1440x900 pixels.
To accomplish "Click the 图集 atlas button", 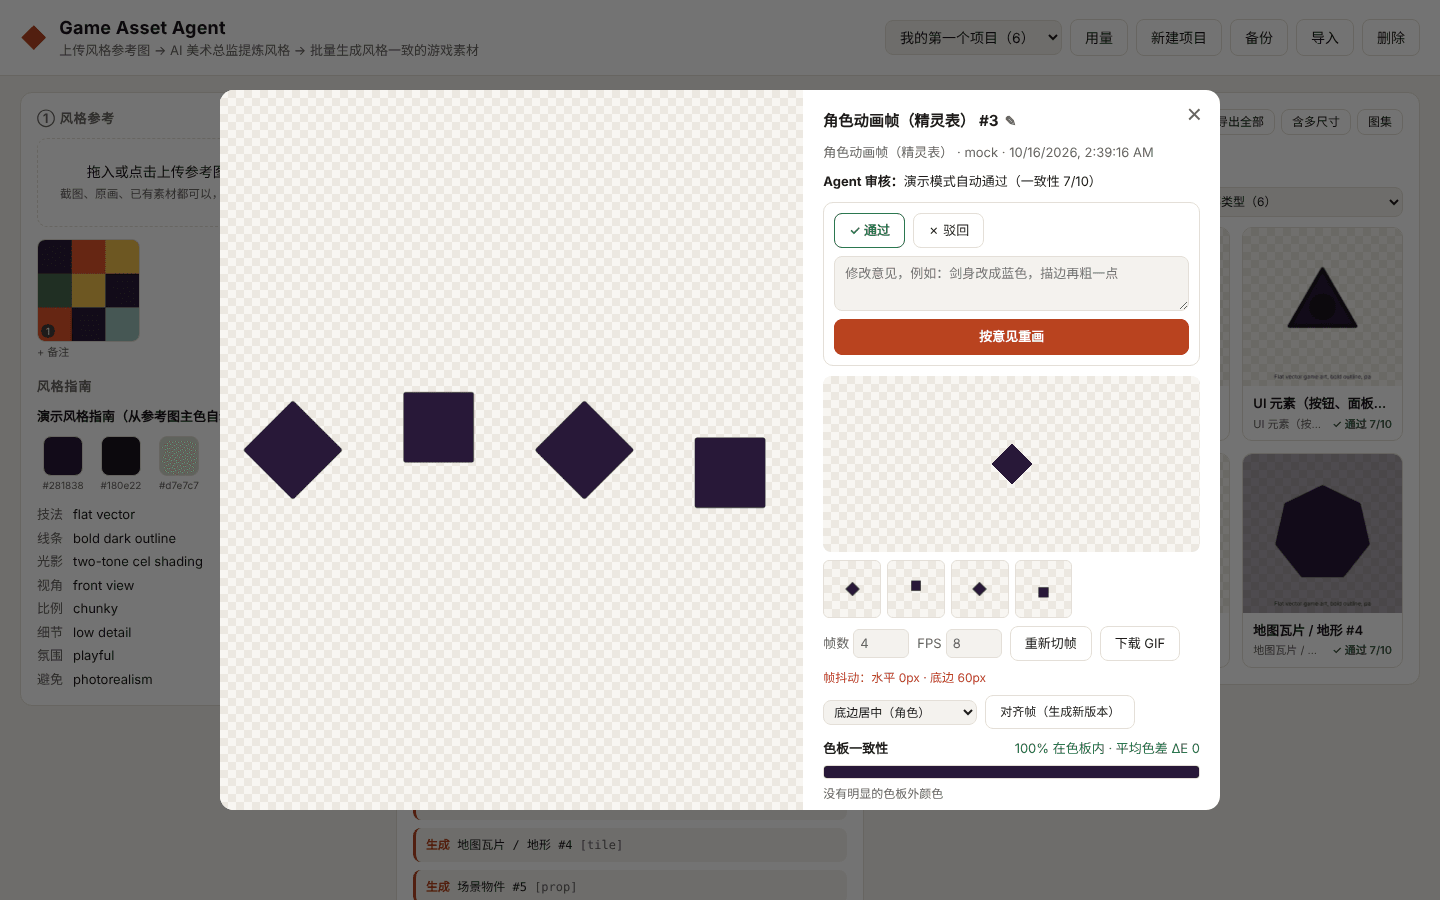I will pyautogui.click(x=1380, y=122).
